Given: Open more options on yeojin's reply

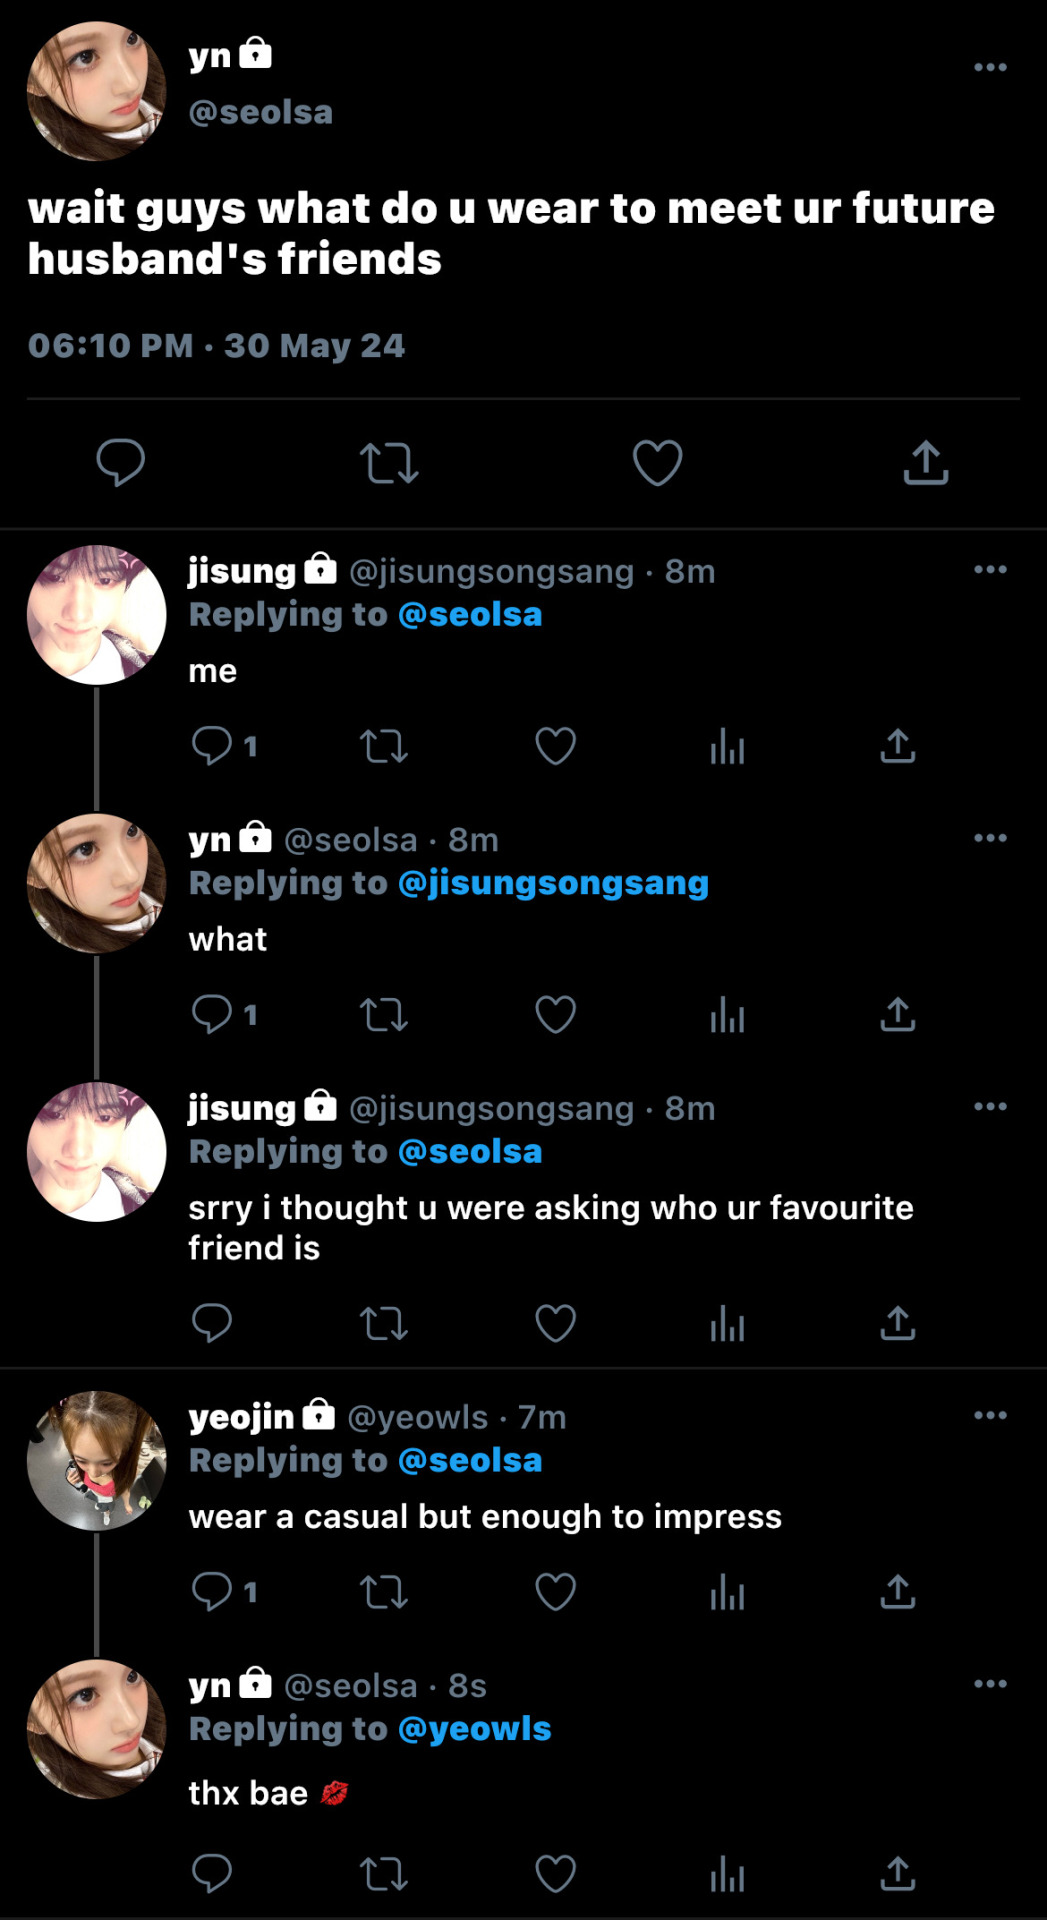Looking at the screenshot, I should click(990, 1415).
